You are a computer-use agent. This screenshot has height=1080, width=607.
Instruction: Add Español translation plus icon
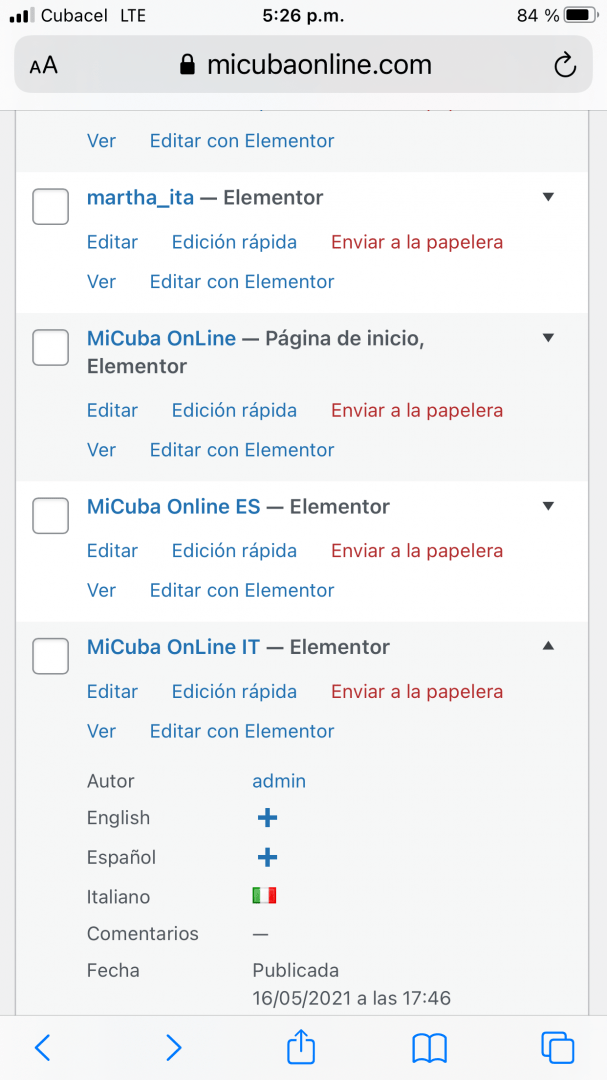(267, 858)
